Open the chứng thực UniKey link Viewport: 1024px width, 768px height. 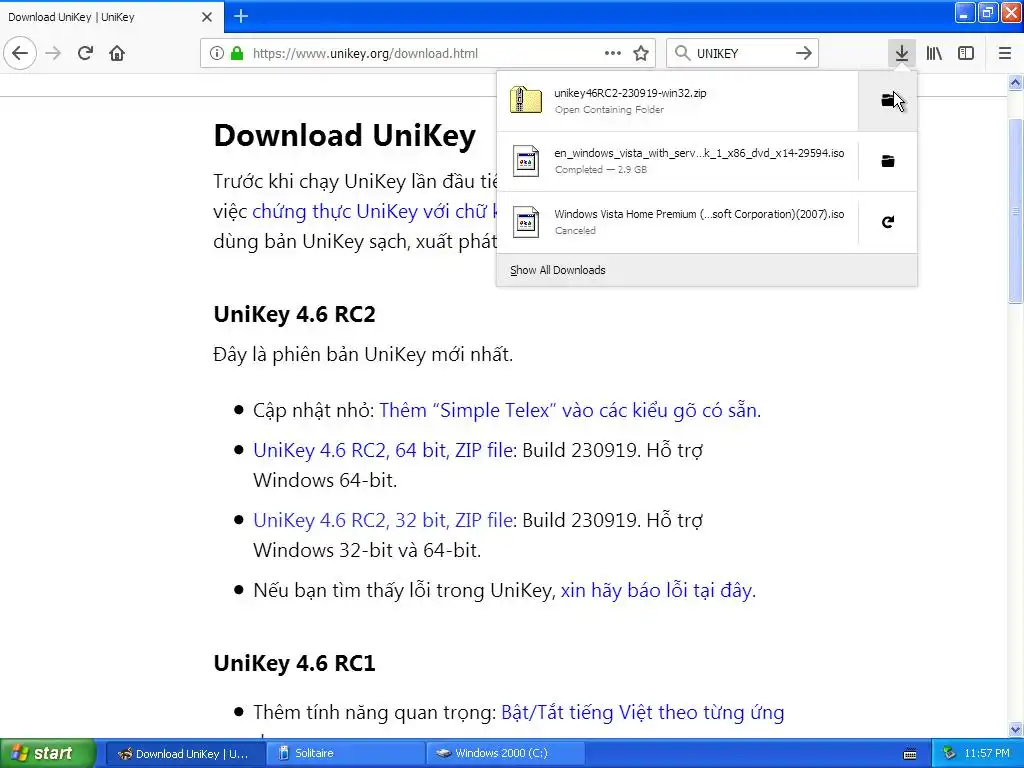(x=374, y=211)
